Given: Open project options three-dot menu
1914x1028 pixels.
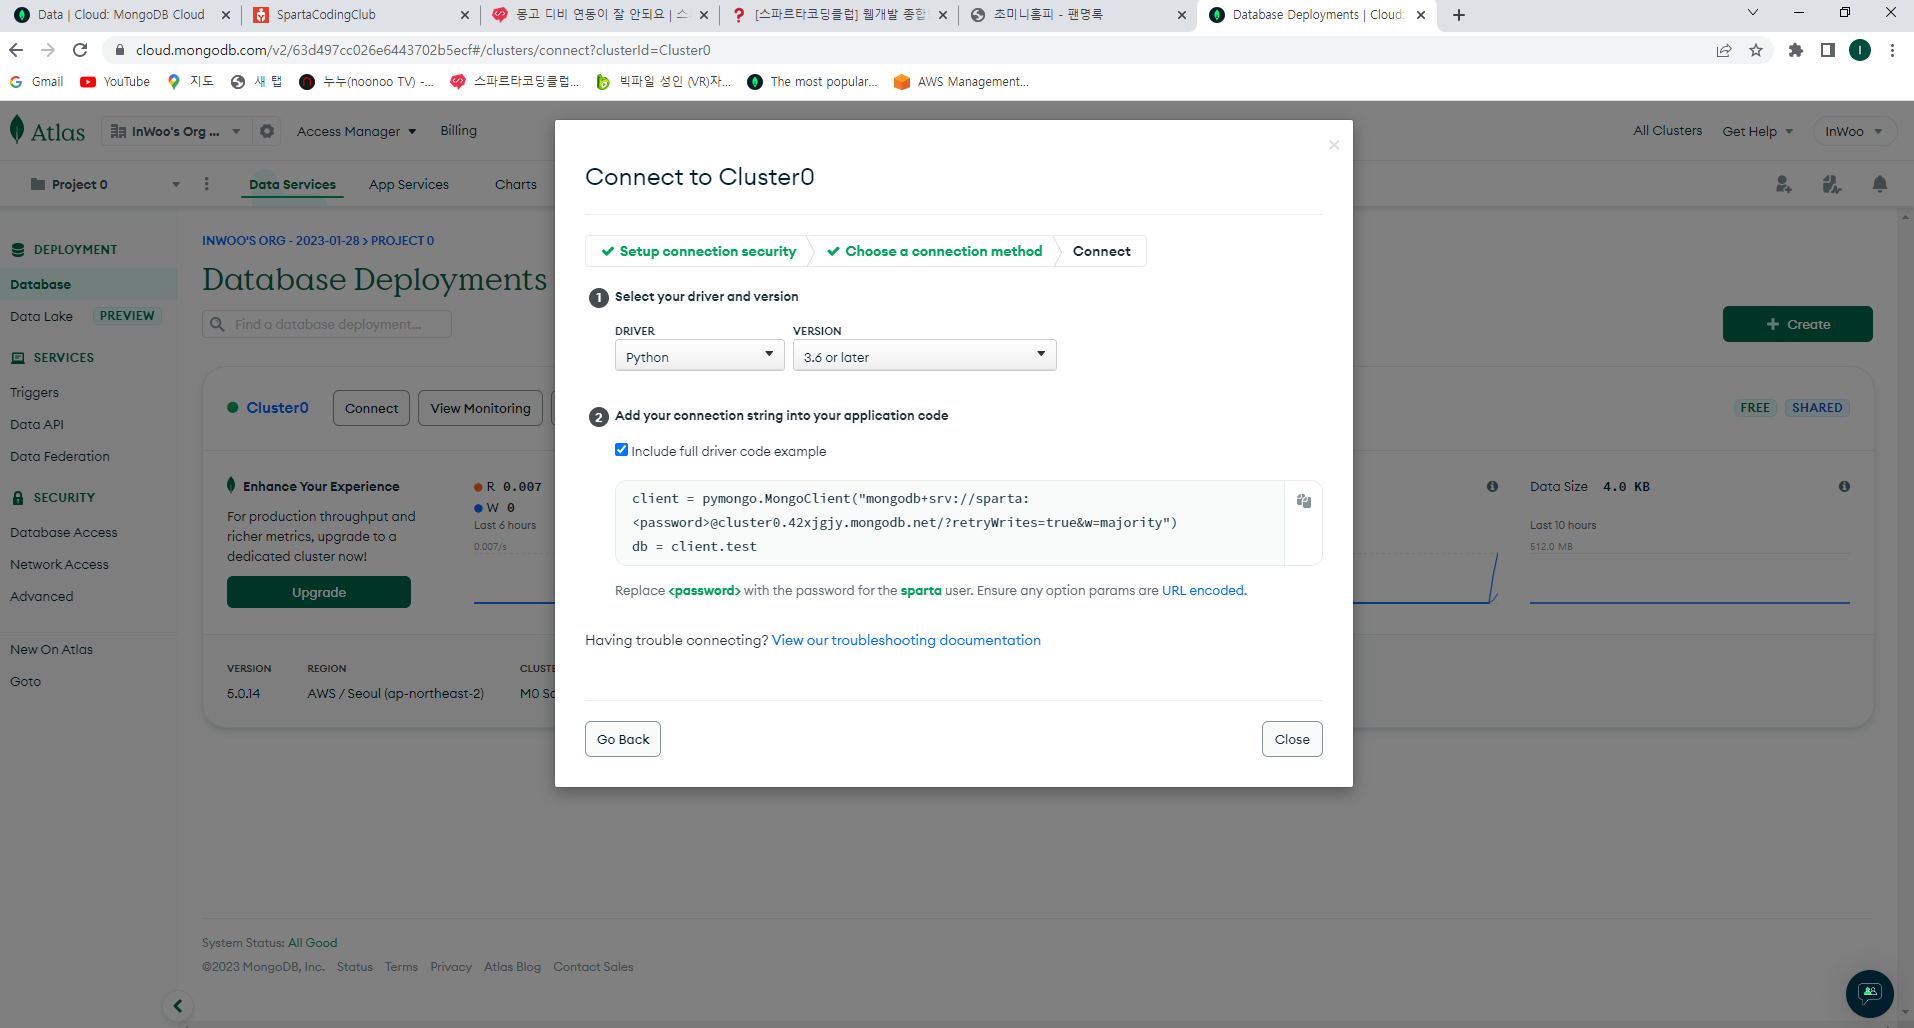Looking at the screenshot, I should [207, 184].
